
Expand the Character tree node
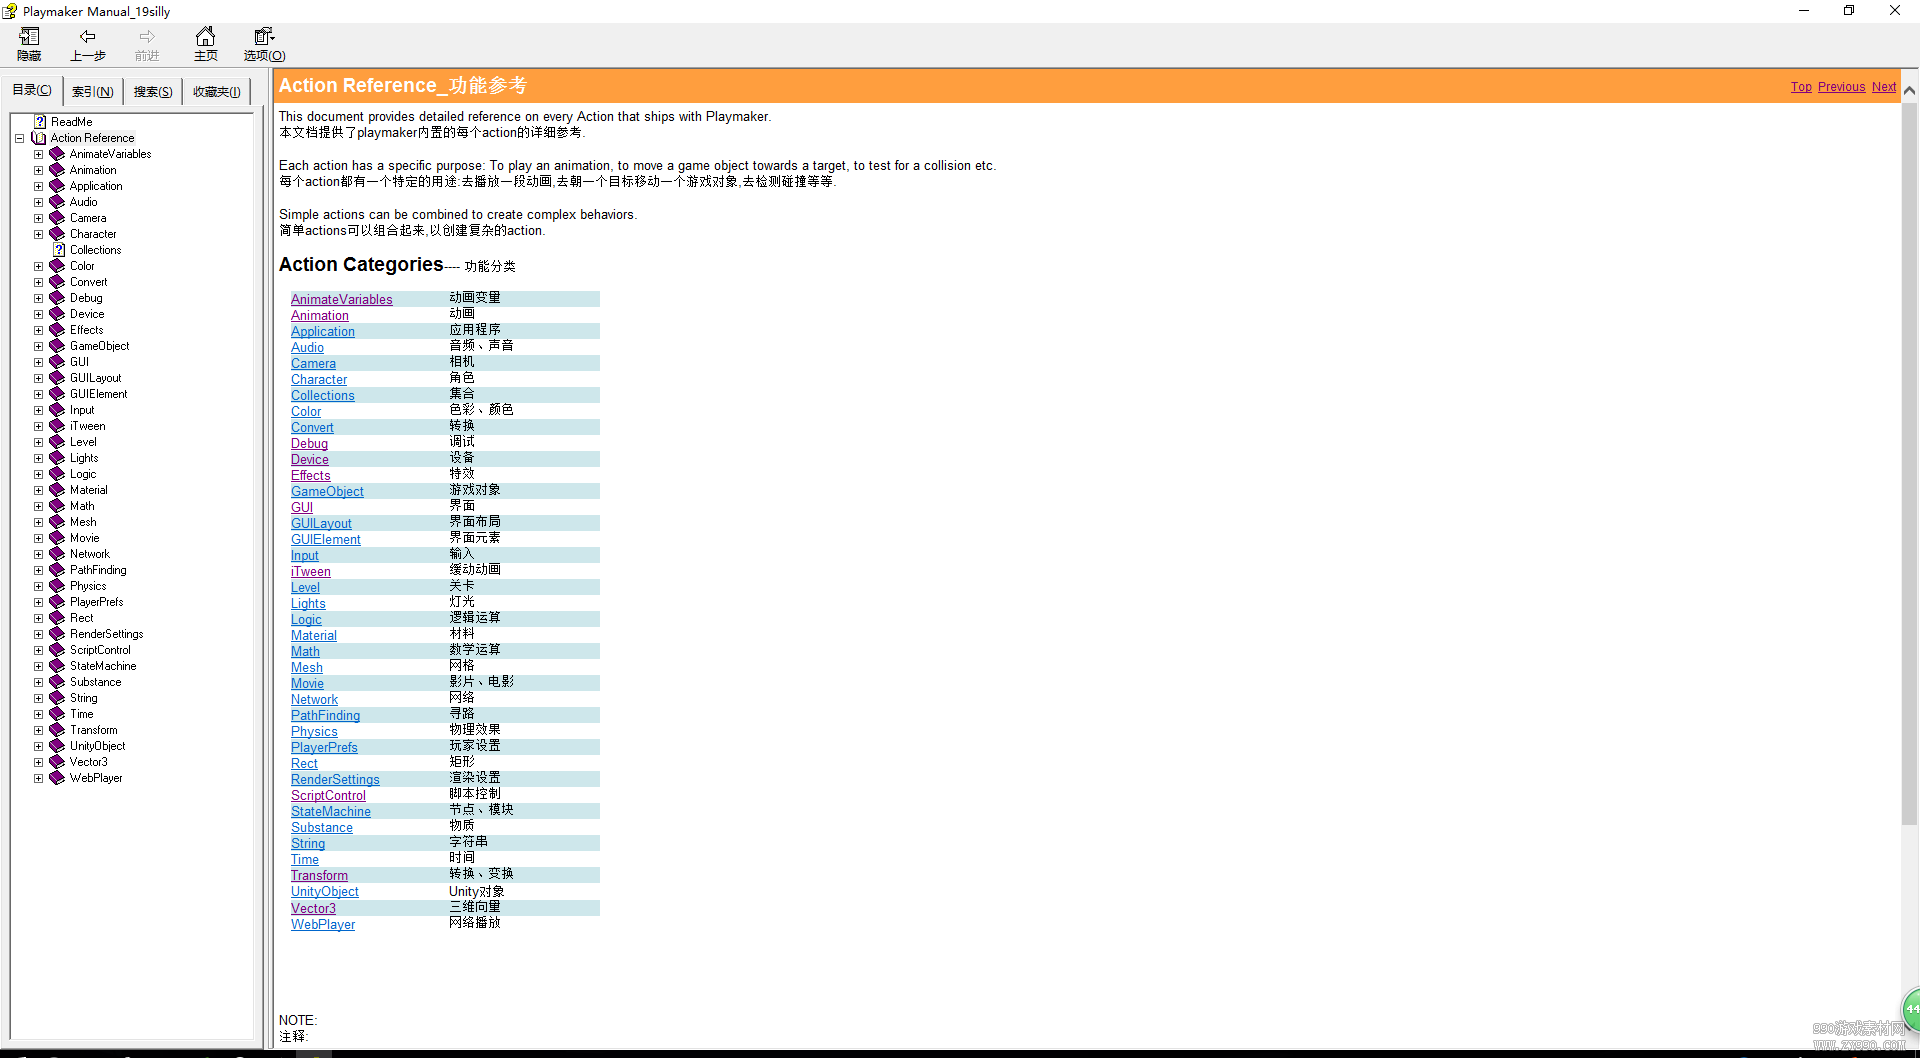point(38,234)
